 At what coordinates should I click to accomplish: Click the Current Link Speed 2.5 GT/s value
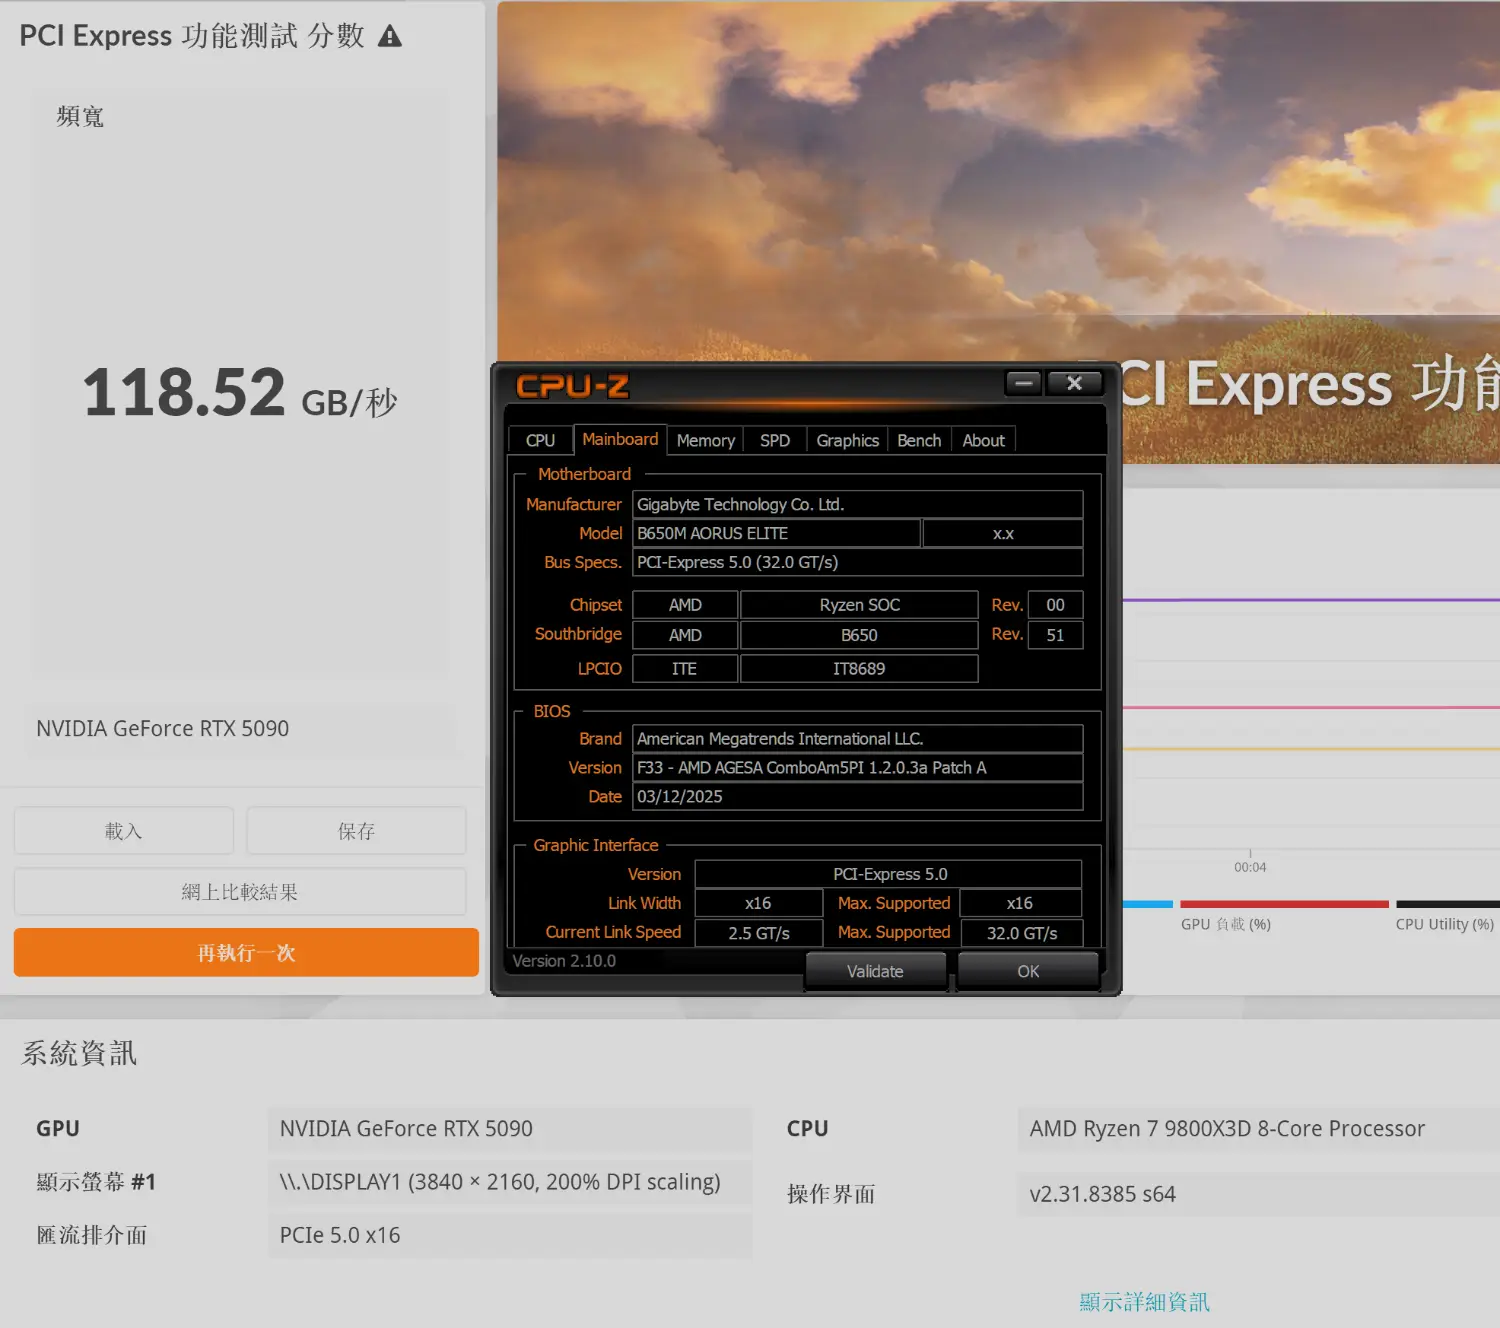pyautogui.click(x=758, y=933)
